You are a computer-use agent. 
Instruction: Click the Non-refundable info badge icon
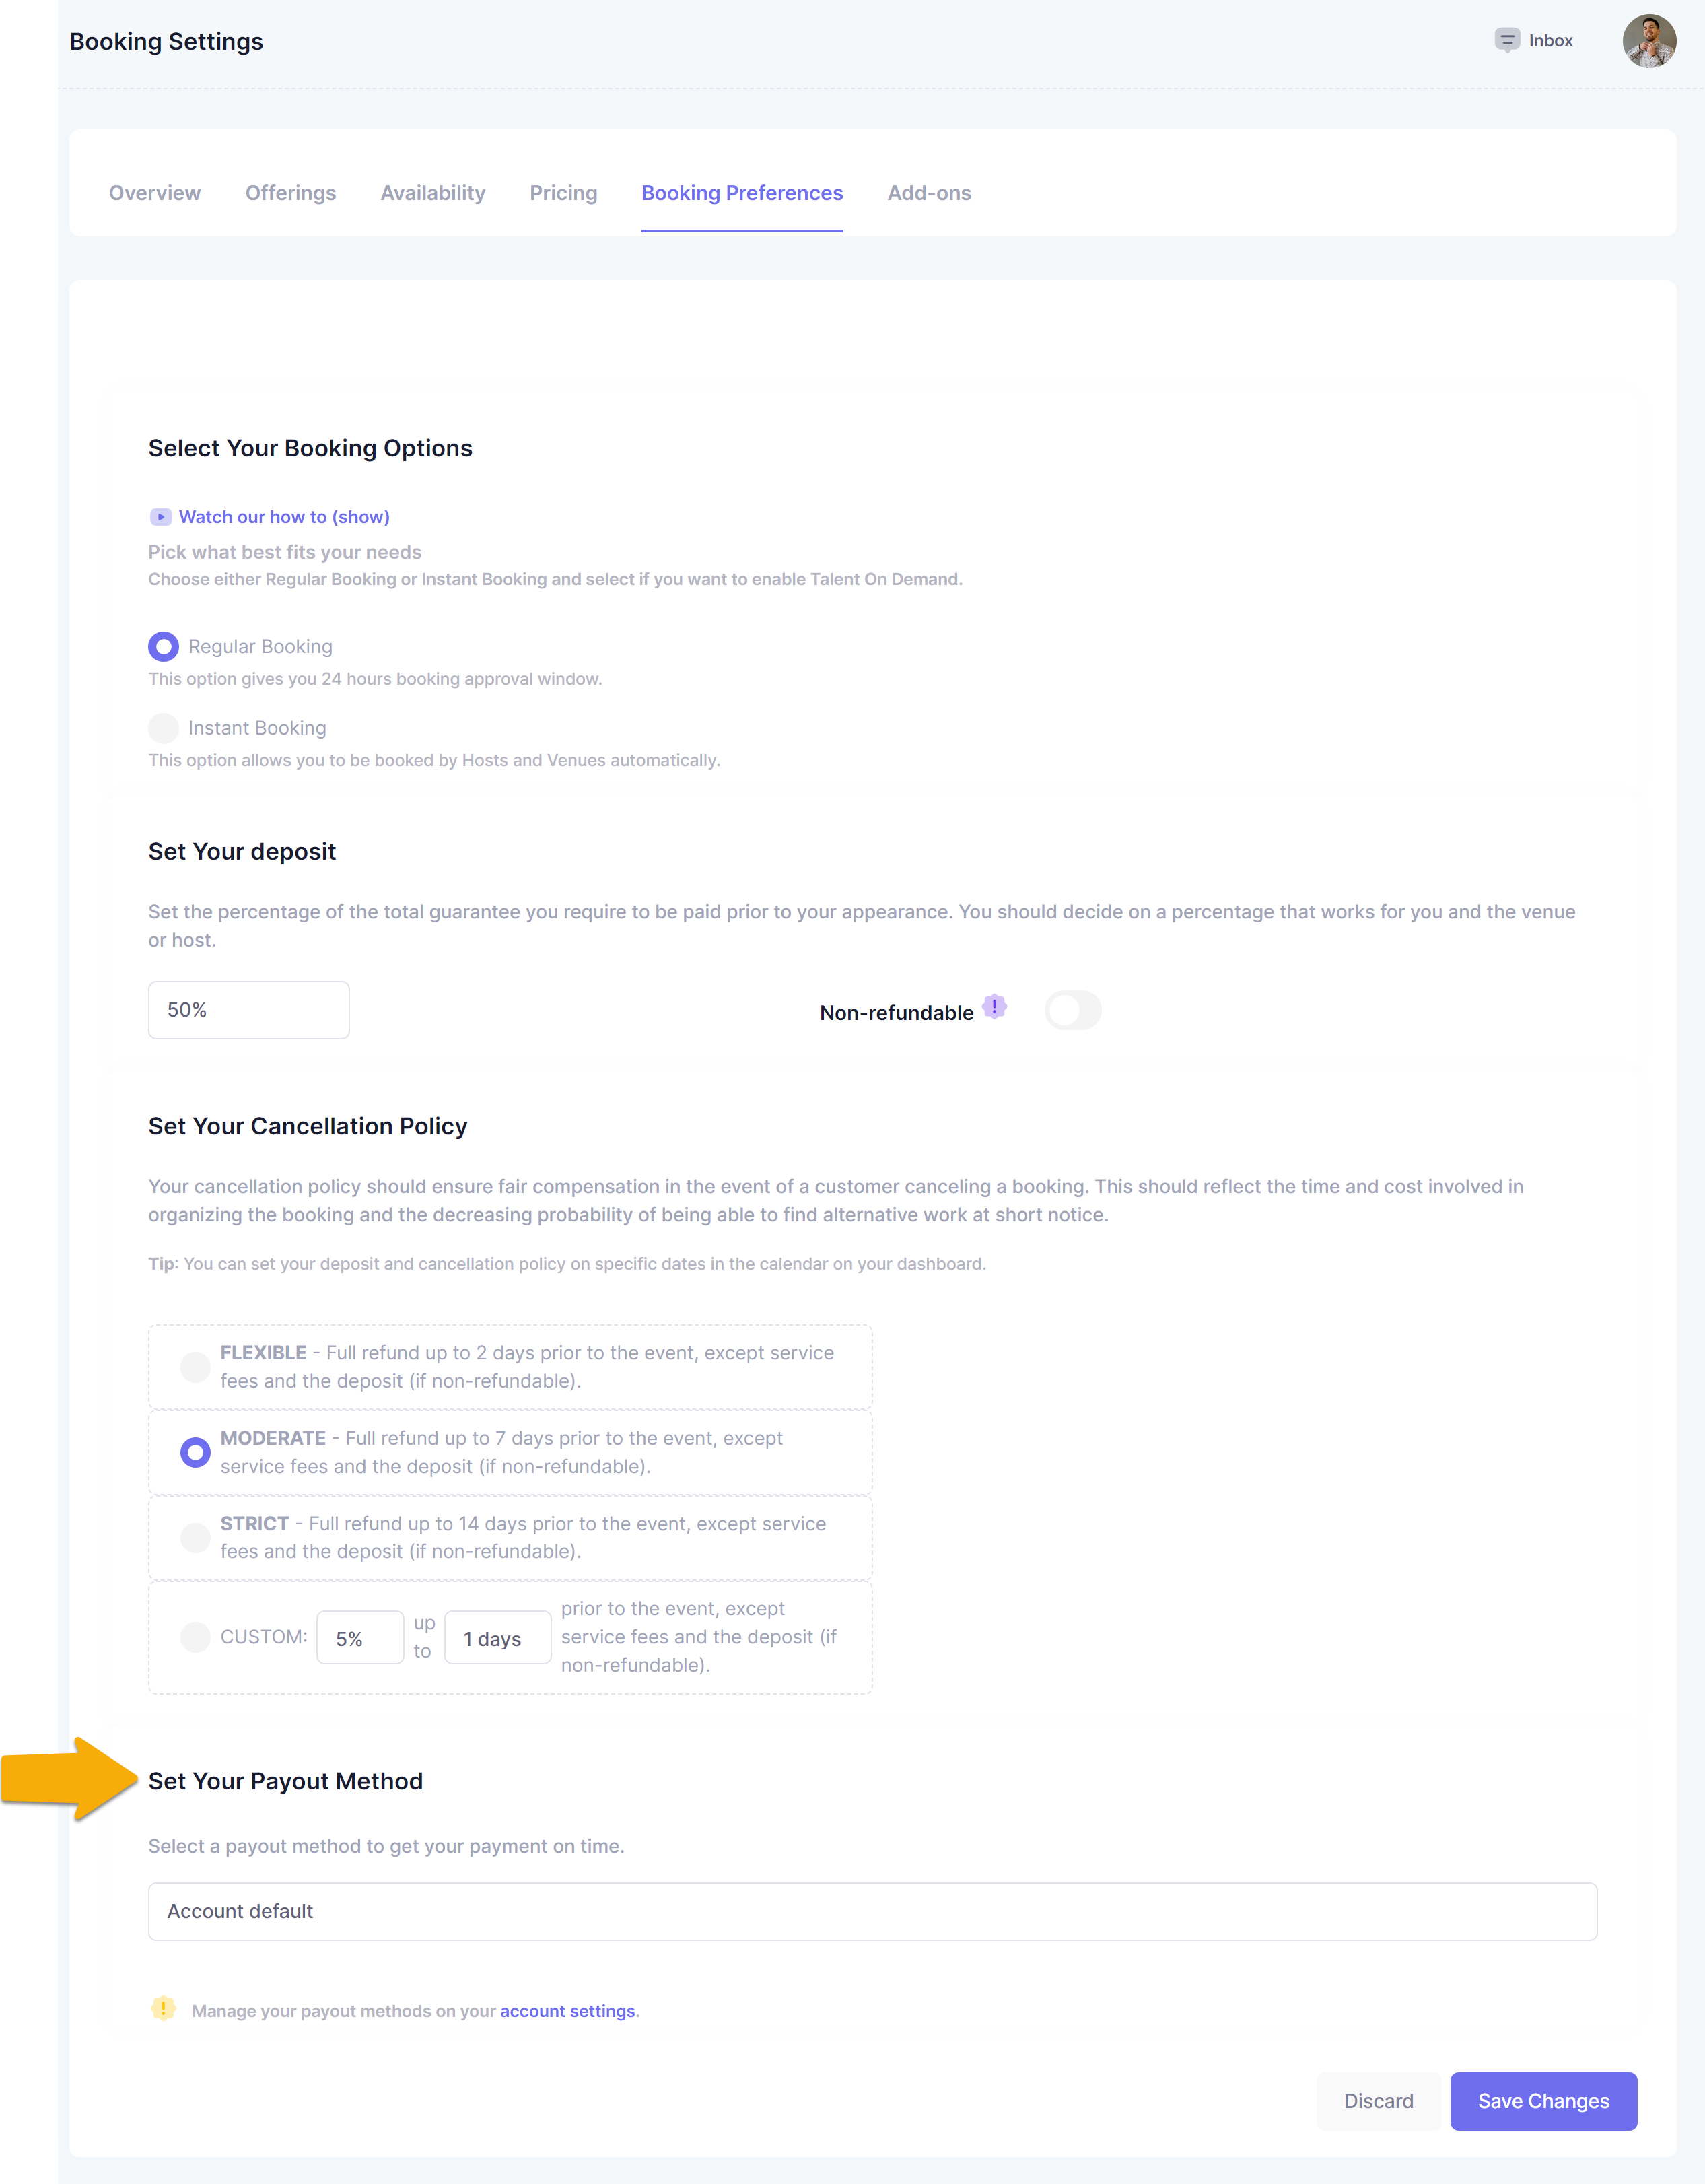coord(994,1006)
